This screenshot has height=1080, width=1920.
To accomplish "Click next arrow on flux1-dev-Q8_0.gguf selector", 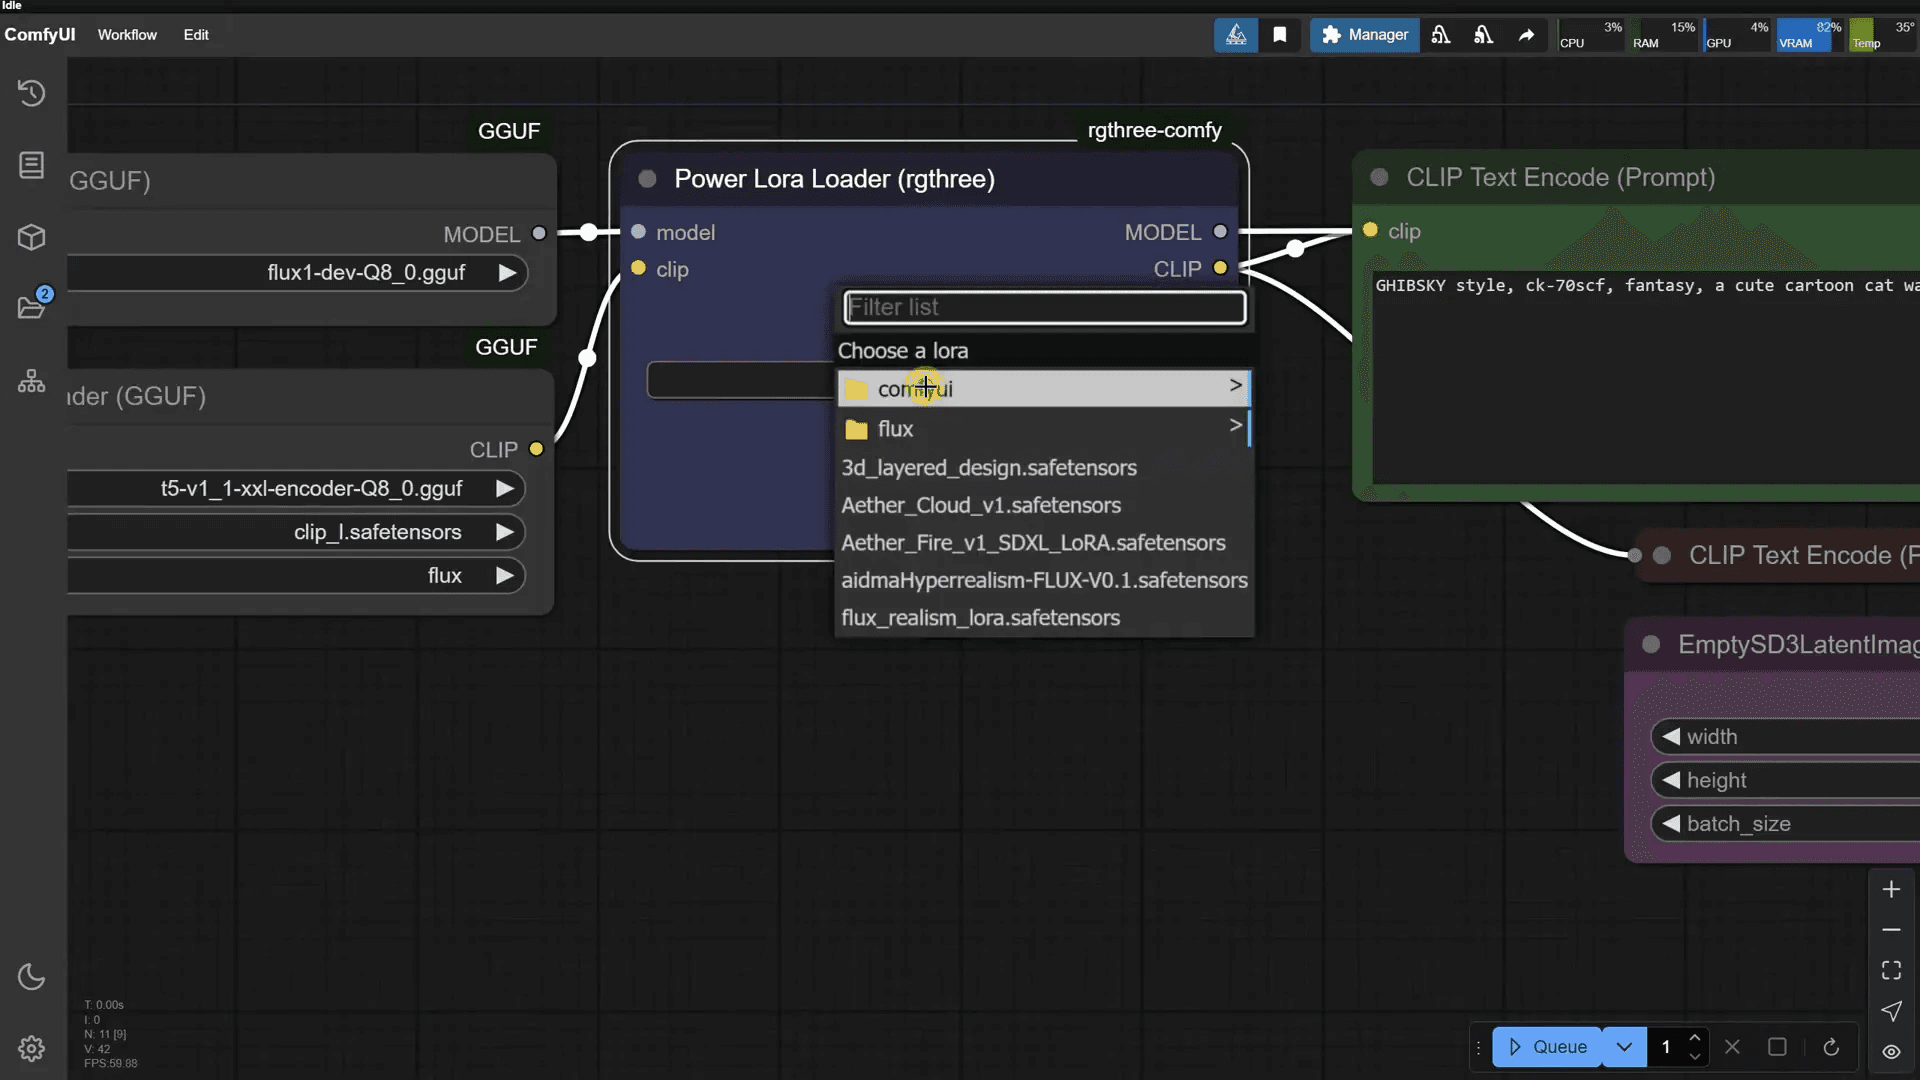I will pyautogui.click(x=507, y=273).
